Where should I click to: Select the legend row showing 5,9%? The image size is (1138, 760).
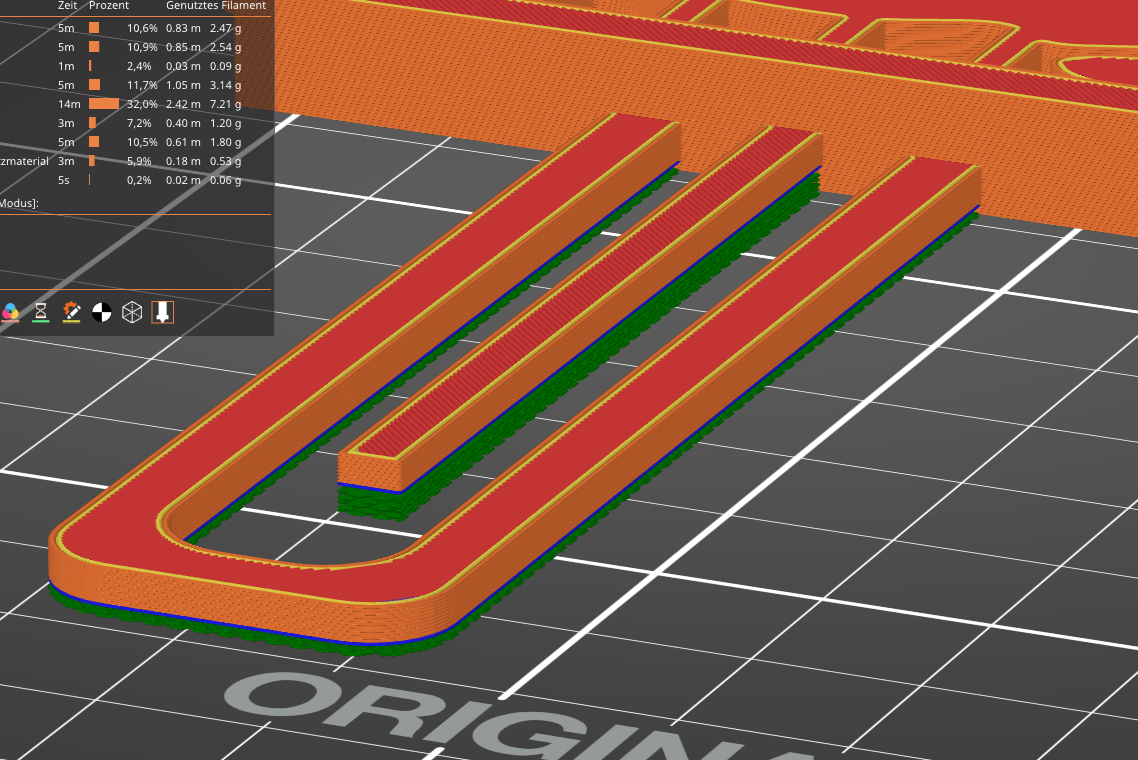(136, 161)
